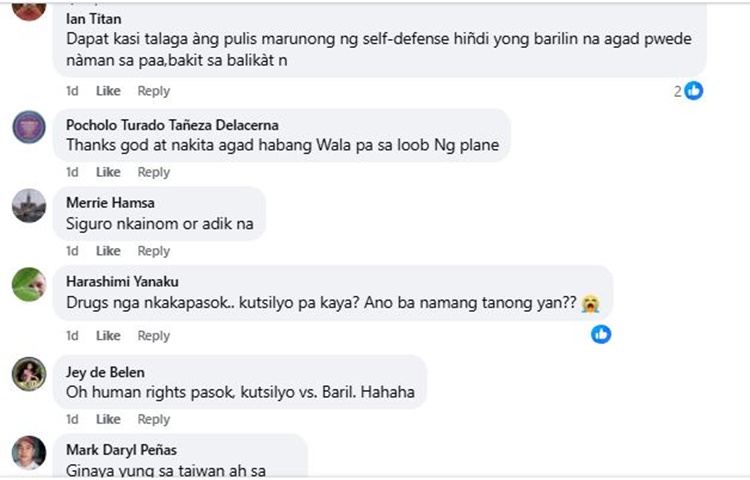Open Mark Daryl Peñas's name link
The image size is (750, 480).
(121, 450)
